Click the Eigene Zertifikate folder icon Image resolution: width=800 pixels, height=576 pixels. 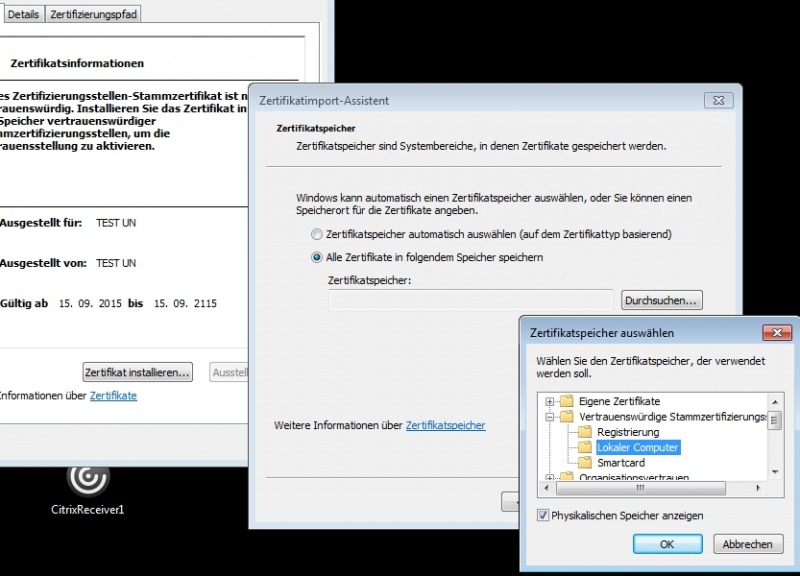[567, 401]
